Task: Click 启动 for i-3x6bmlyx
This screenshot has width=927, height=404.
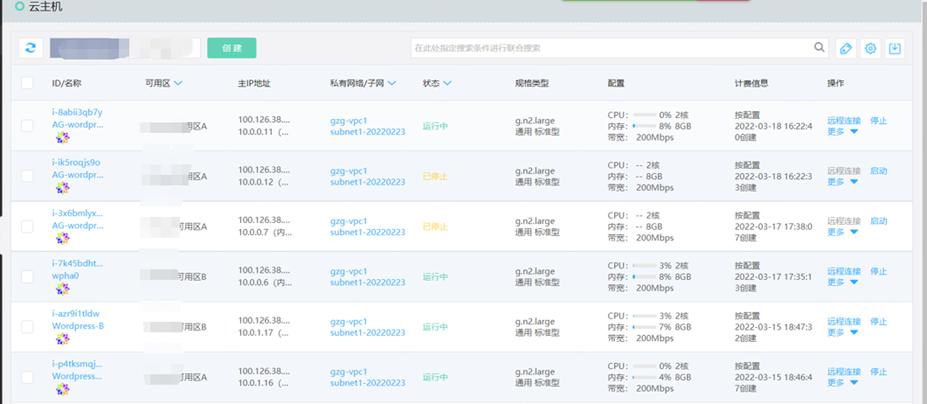Action: (x=879, y=221)
